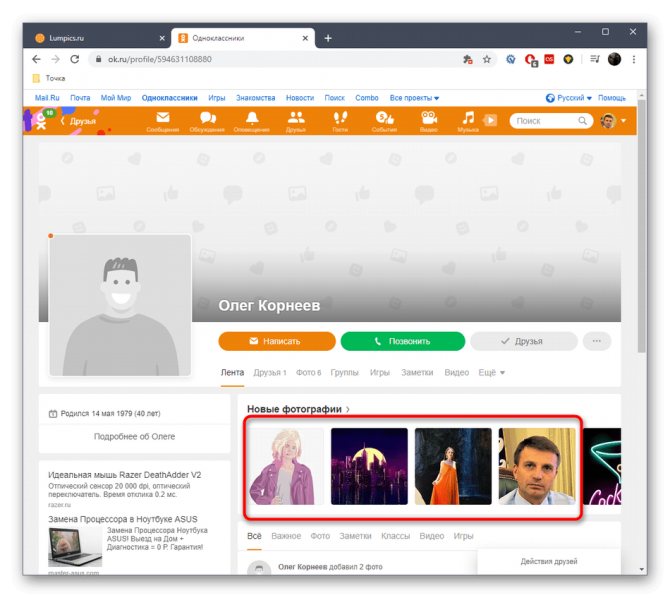Viewport: 670px width, 598px height.
Task: Open the purple city moon photo
Action: tap(369, 466)
